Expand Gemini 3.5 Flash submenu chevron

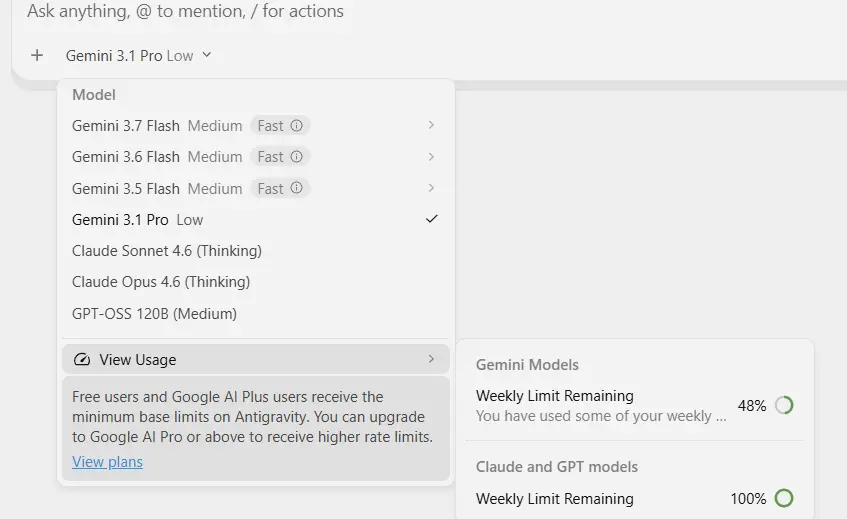tap(431, 188)
